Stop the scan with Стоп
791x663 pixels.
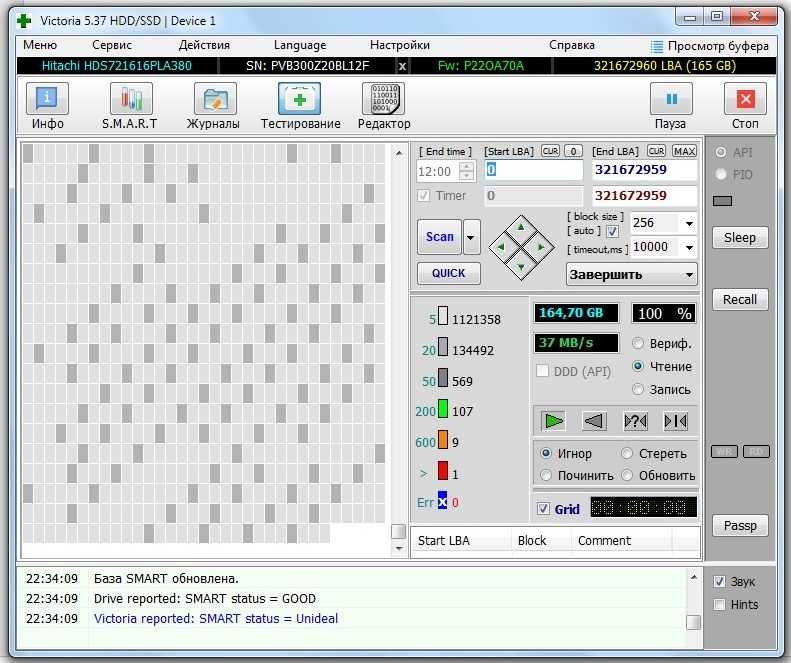pyautogui.click(x=745, y=106)
